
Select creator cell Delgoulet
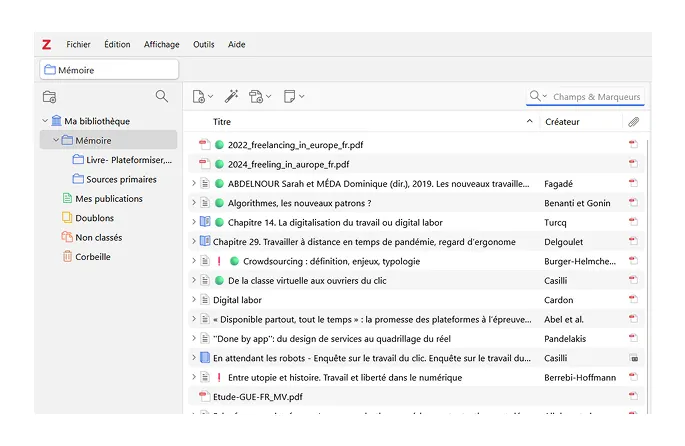click(564, 242)
